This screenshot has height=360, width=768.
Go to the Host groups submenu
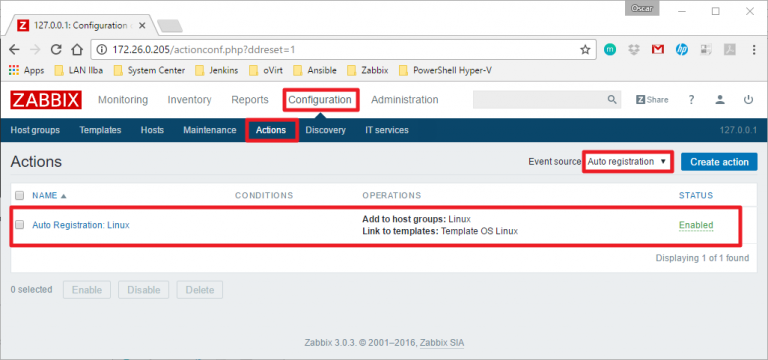pyautogui.click(x=35, y=130)
